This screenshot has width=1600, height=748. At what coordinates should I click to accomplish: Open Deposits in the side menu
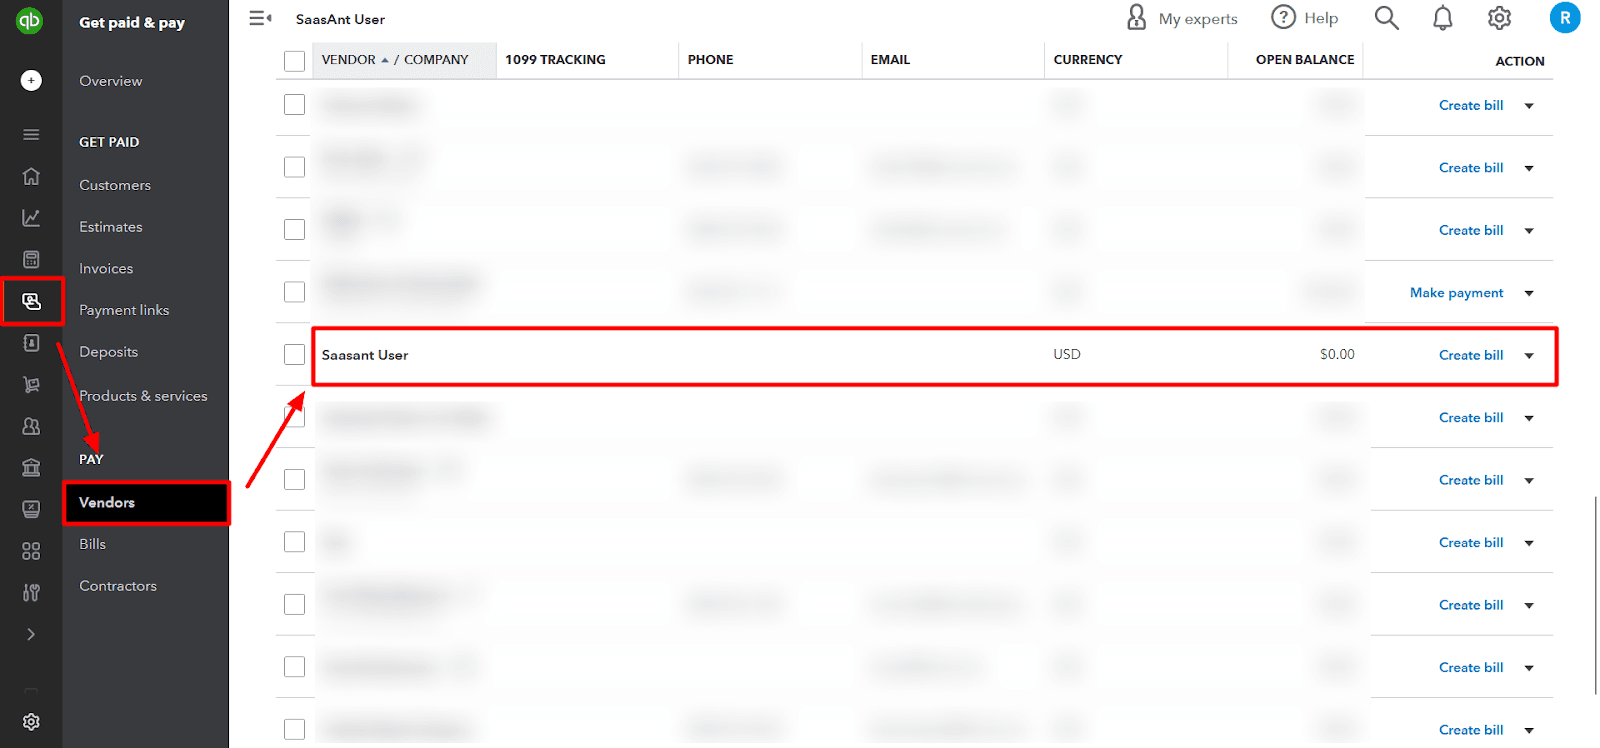point(109,352)
